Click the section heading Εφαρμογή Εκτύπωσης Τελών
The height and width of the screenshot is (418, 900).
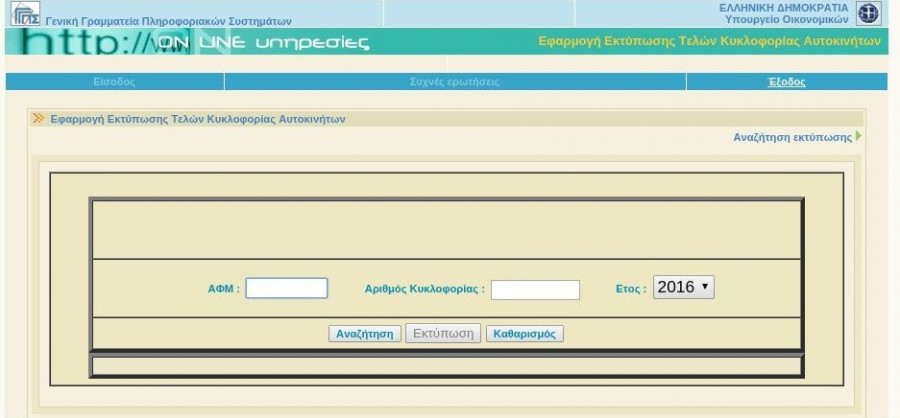pyautogui.click(x=197, y=118)
